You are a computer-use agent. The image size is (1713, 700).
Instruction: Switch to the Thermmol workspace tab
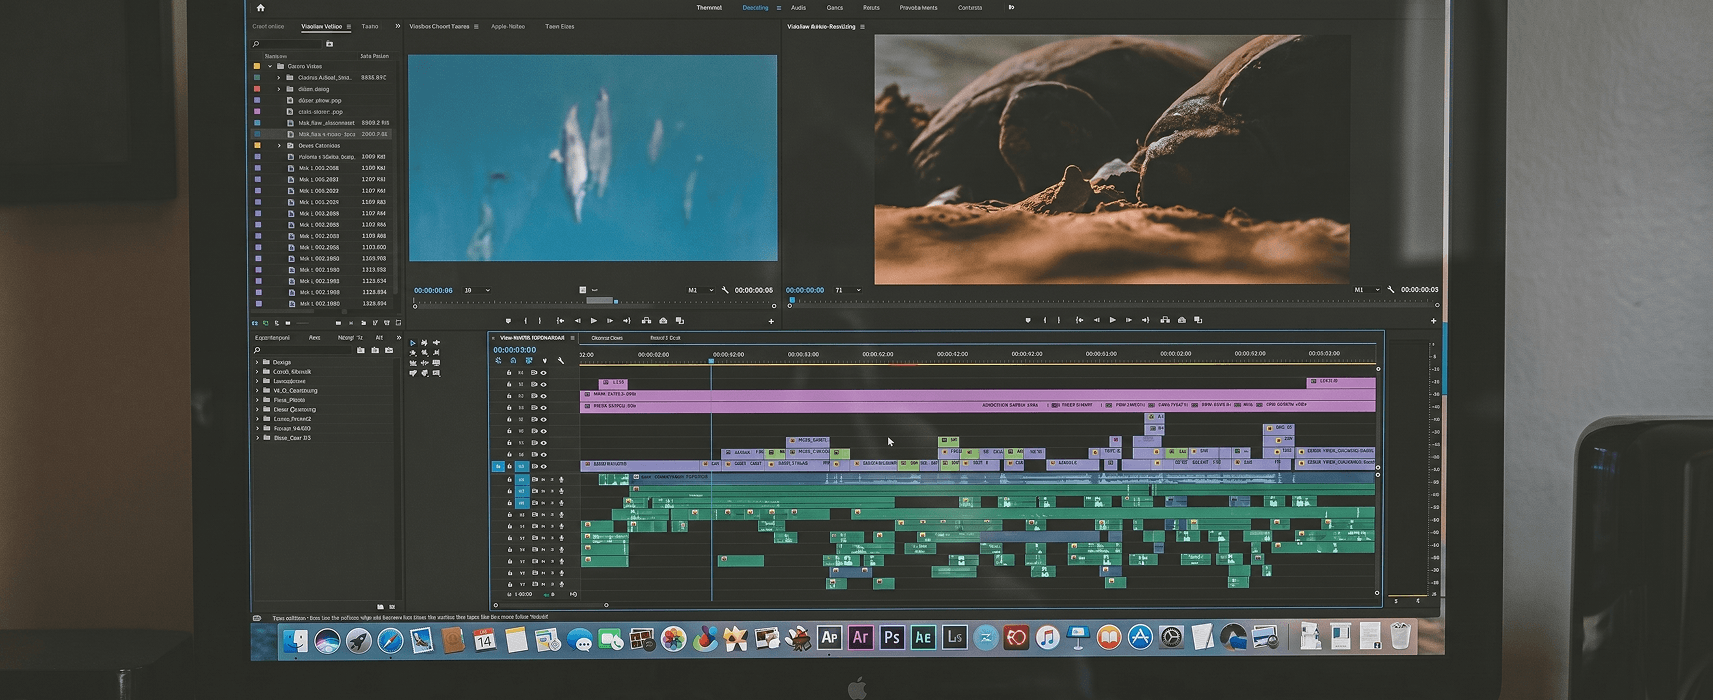pyautogui.click(x=709, y=7)
